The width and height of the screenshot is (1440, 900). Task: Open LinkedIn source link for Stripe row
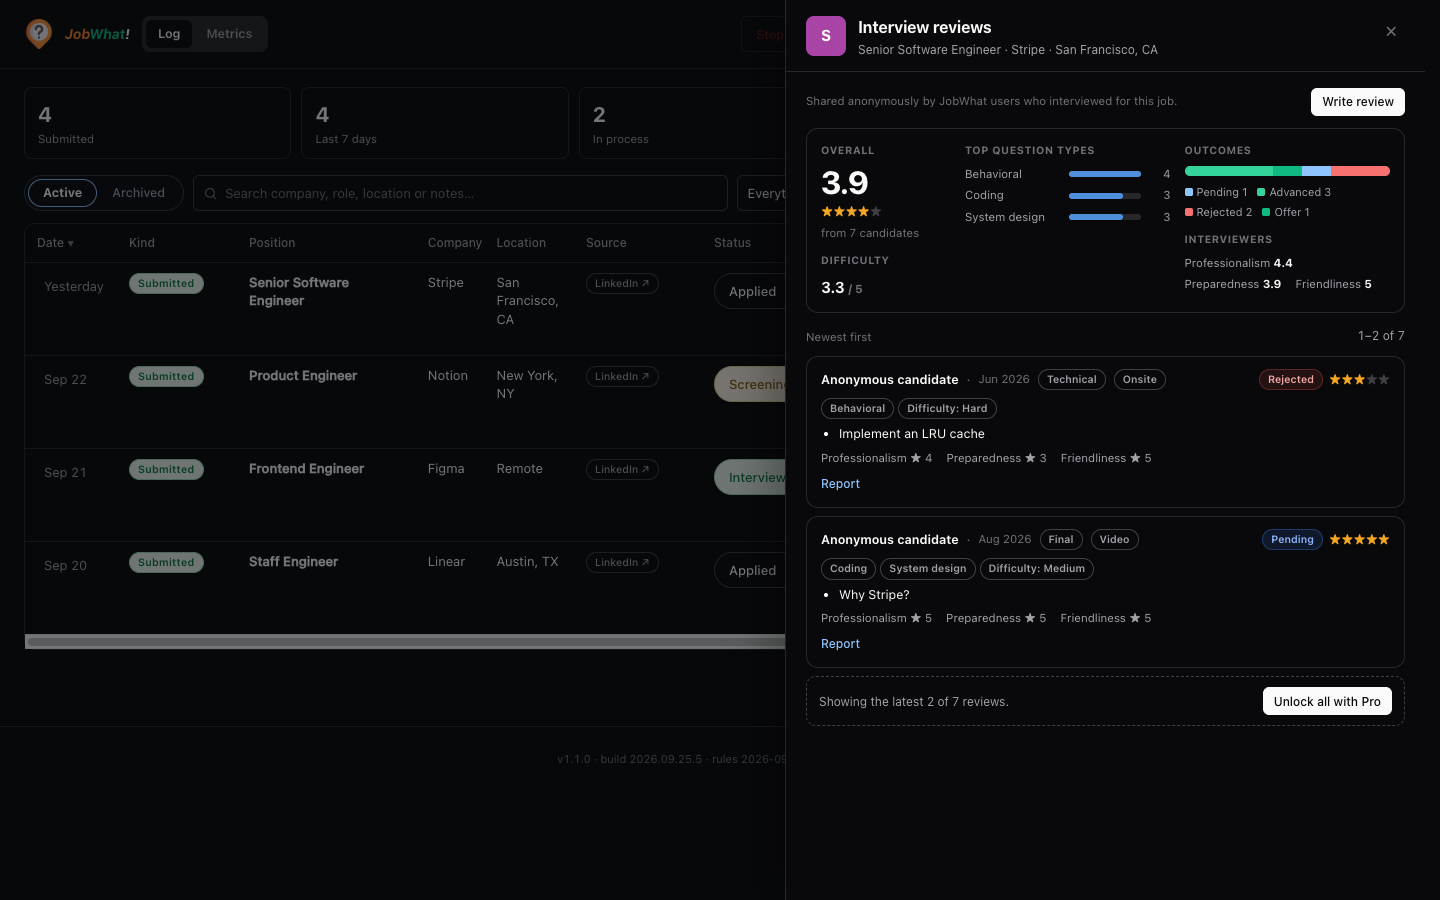[x=622, y=284]
